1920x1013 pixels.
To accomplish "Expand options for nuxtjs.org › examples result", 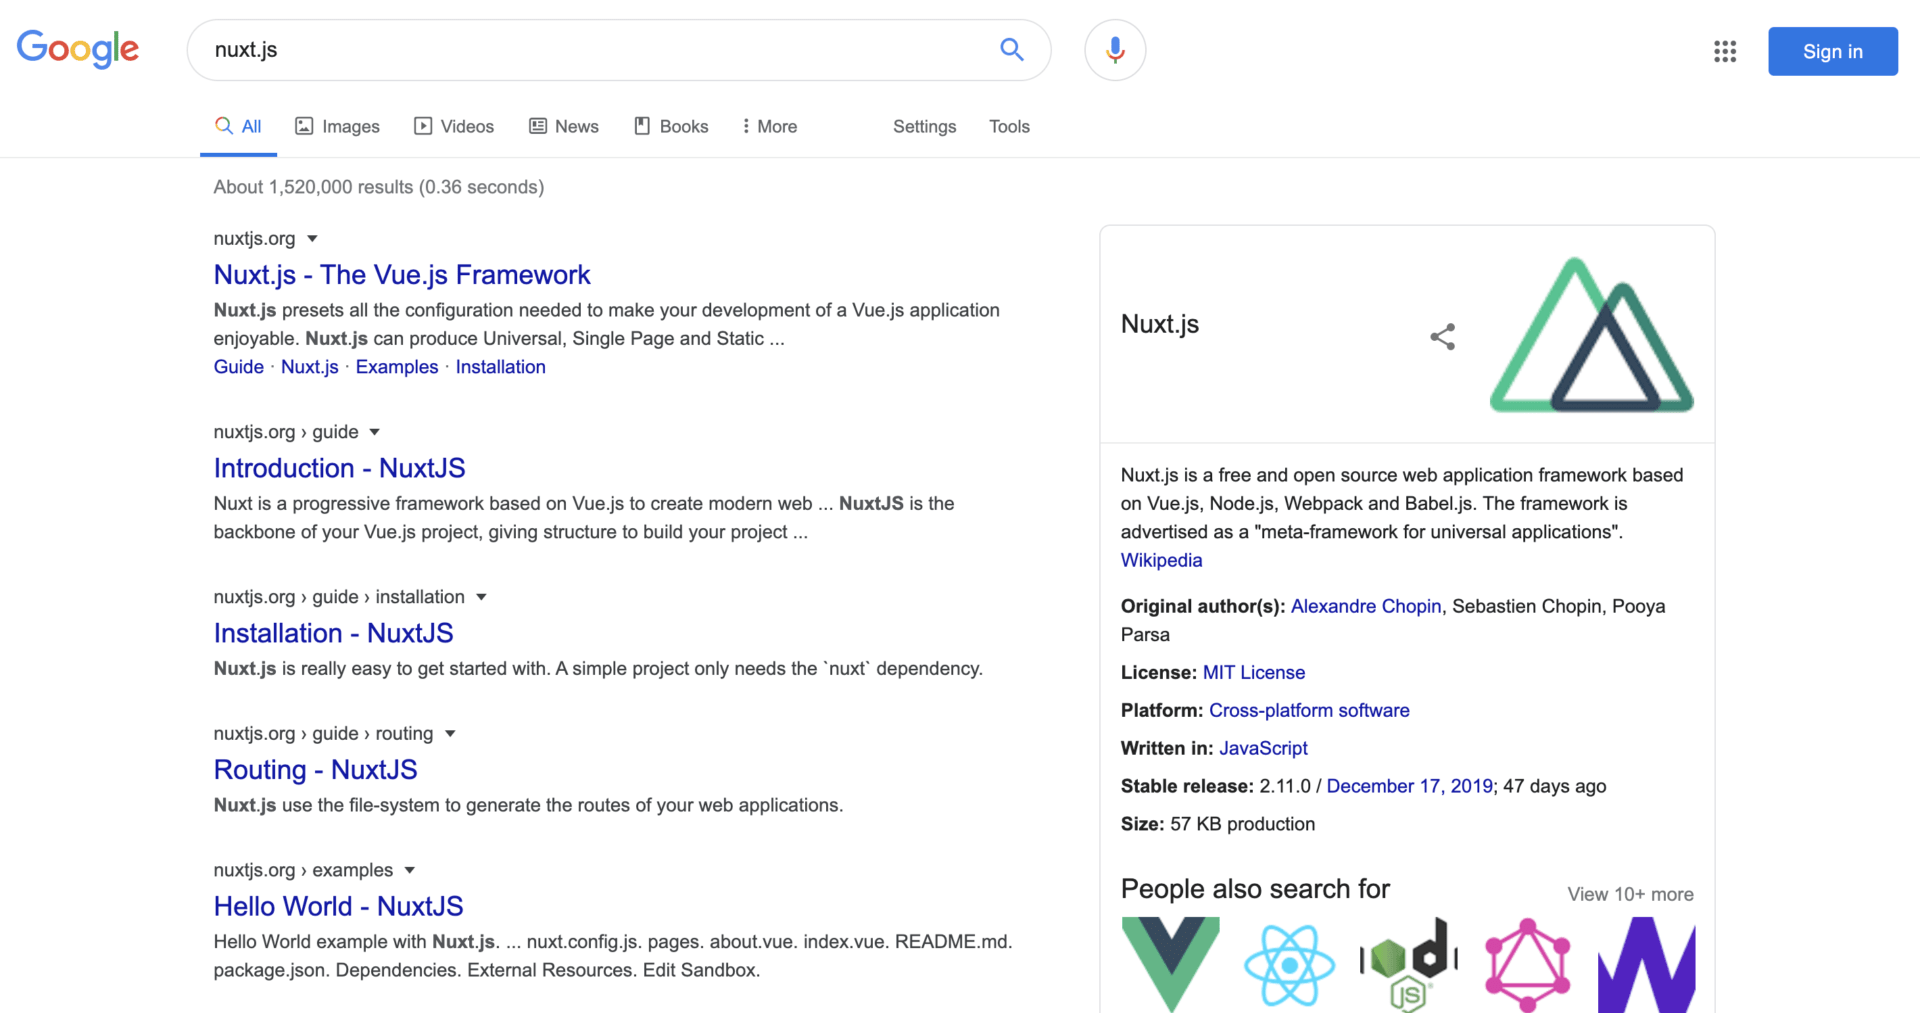I will 409,871.
